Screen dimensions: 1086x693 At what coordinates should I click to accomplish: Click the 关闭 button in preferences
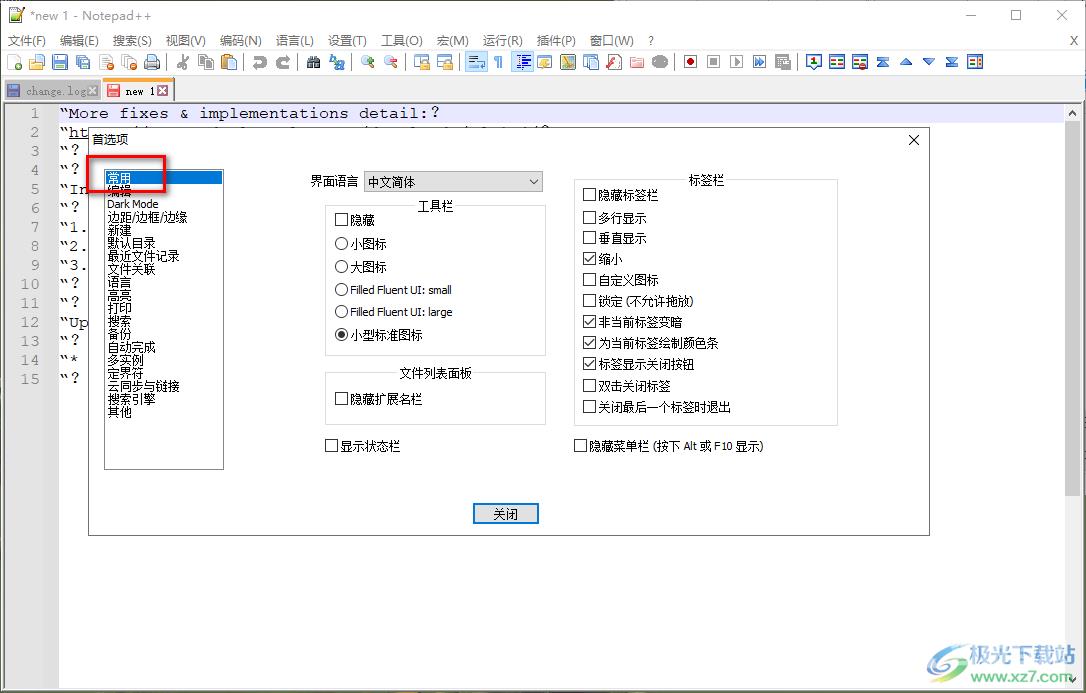(x=506, y=514)
